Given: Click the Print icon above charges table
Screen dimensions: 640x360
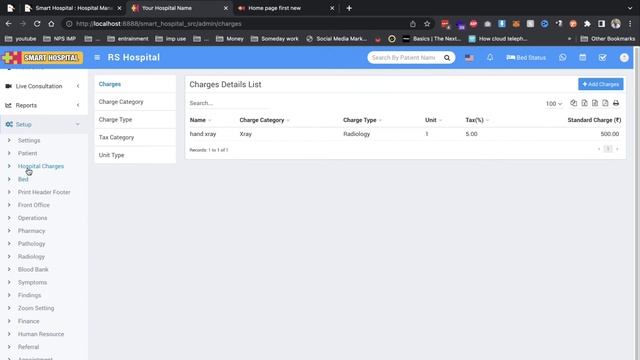Looking at the screenshot, I should pos(616,103).
